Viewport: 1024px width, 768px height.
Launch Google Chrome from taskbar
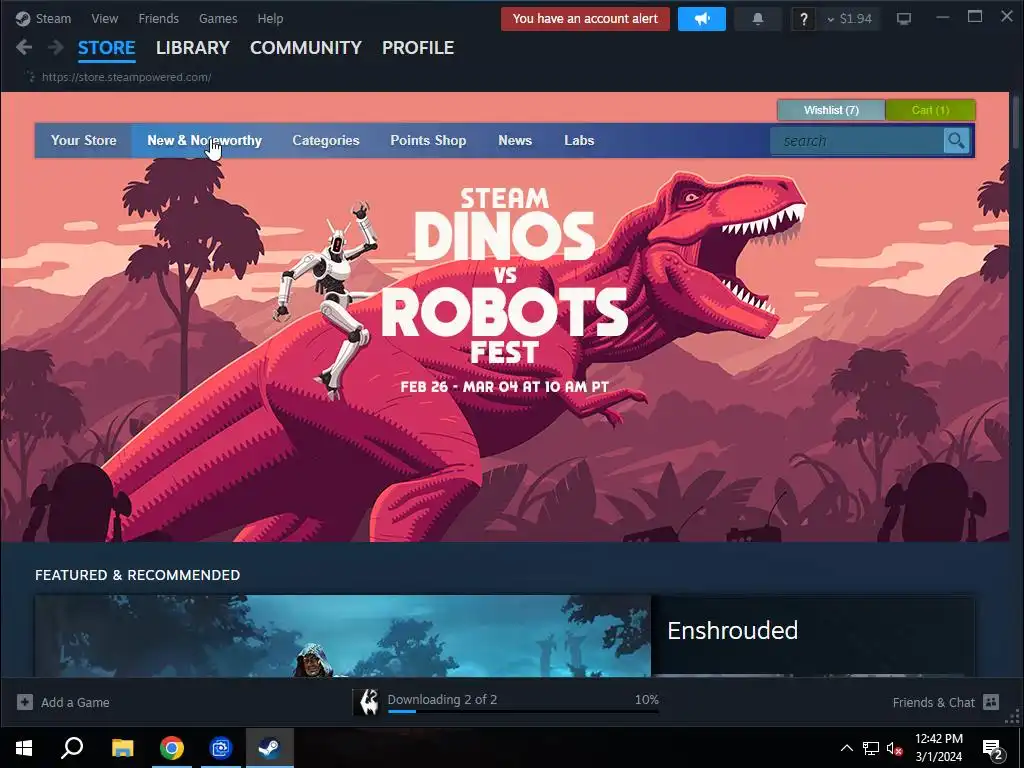click(172, 748)
